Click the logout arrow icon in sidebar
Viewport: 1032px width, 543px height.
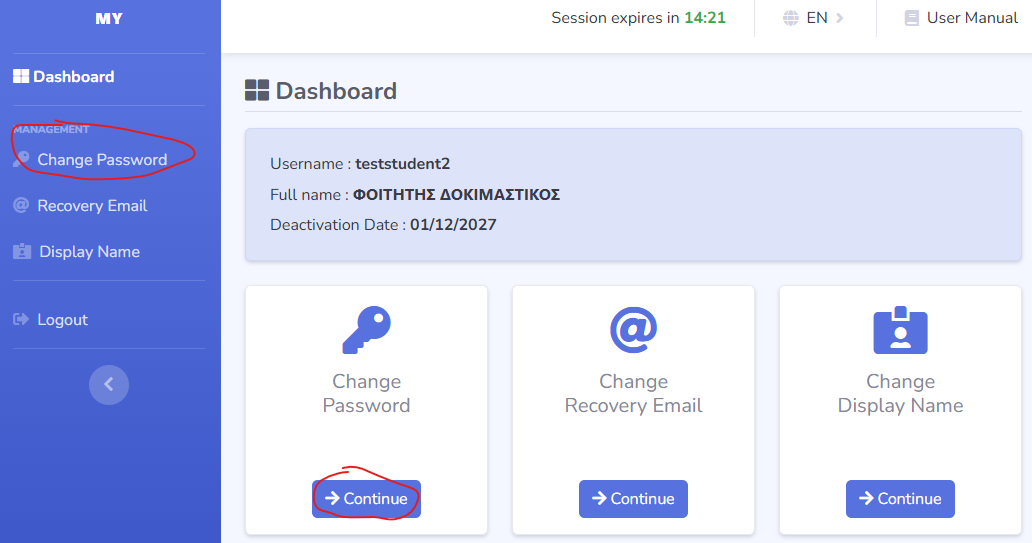click(x=21, y=320)
